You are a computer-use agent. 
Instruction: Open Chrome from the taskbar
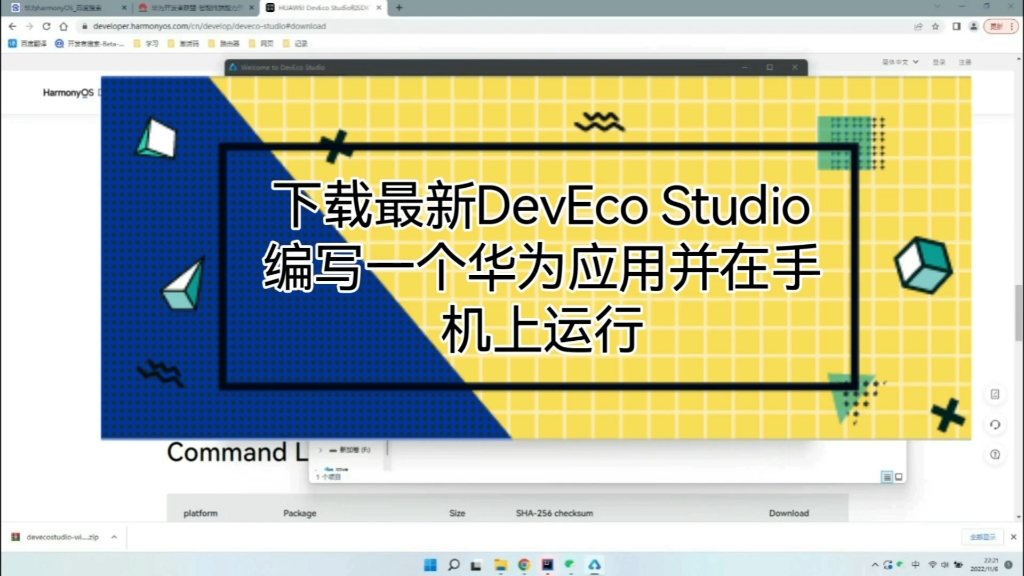[x=524, y=565]
